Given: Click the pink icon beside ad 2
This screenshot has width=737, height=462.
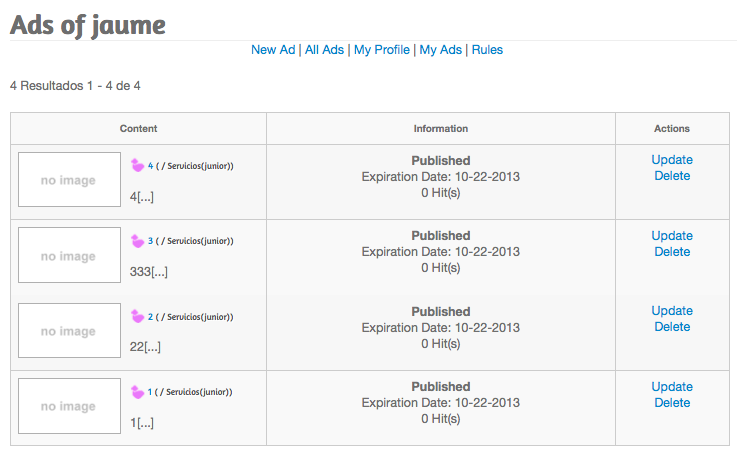Looking at the screenshot, I should [137, 316].
